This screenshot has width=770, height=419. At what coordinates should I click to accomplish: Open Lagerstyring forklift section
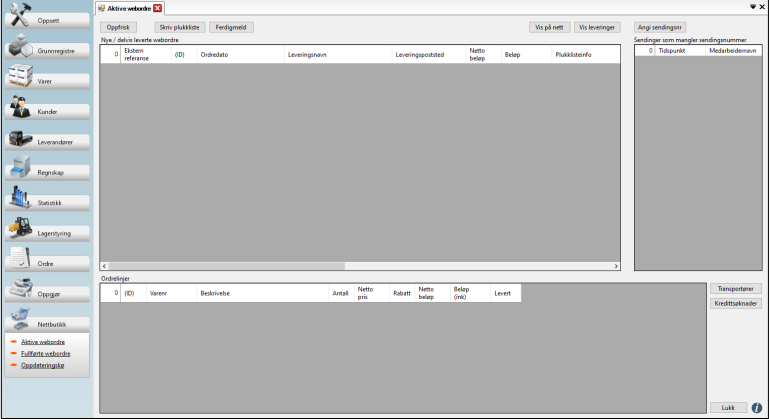pyautogui.click(x=46, y=232)
